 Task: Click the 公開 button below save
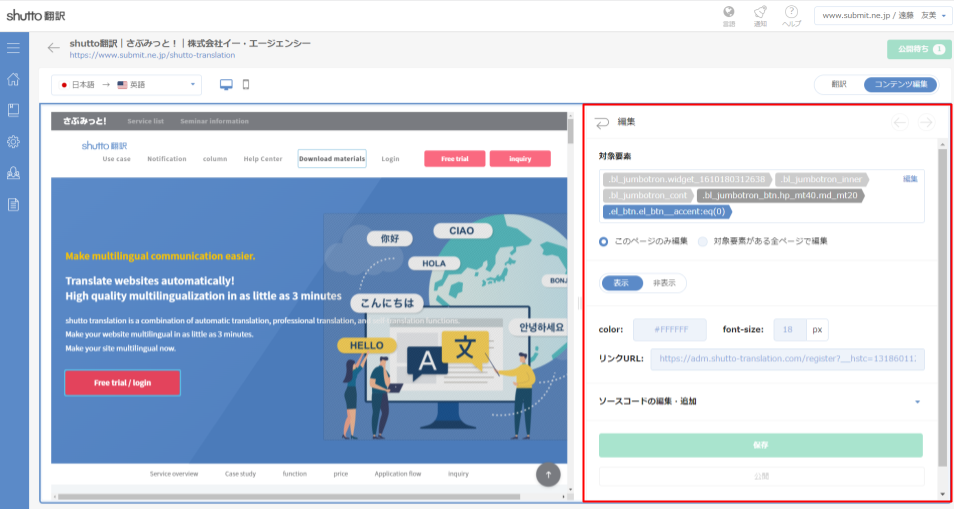point(761,477)
